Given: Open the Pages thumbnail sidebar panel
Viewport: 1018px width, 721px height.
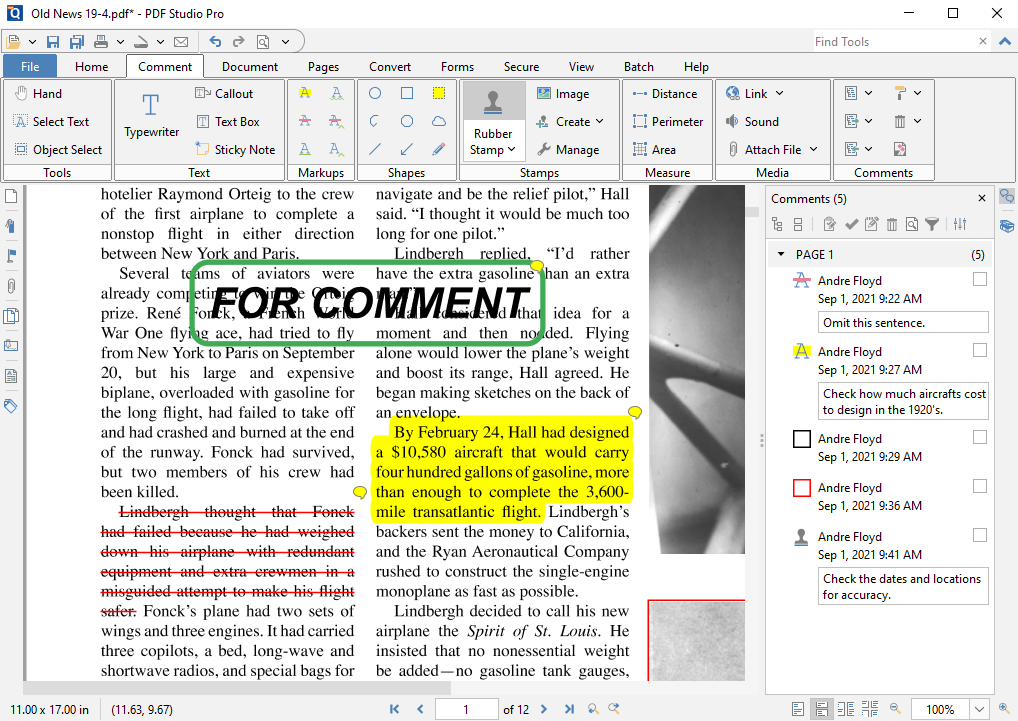Looking at the screenshot, I should click(x=11, y=196).
